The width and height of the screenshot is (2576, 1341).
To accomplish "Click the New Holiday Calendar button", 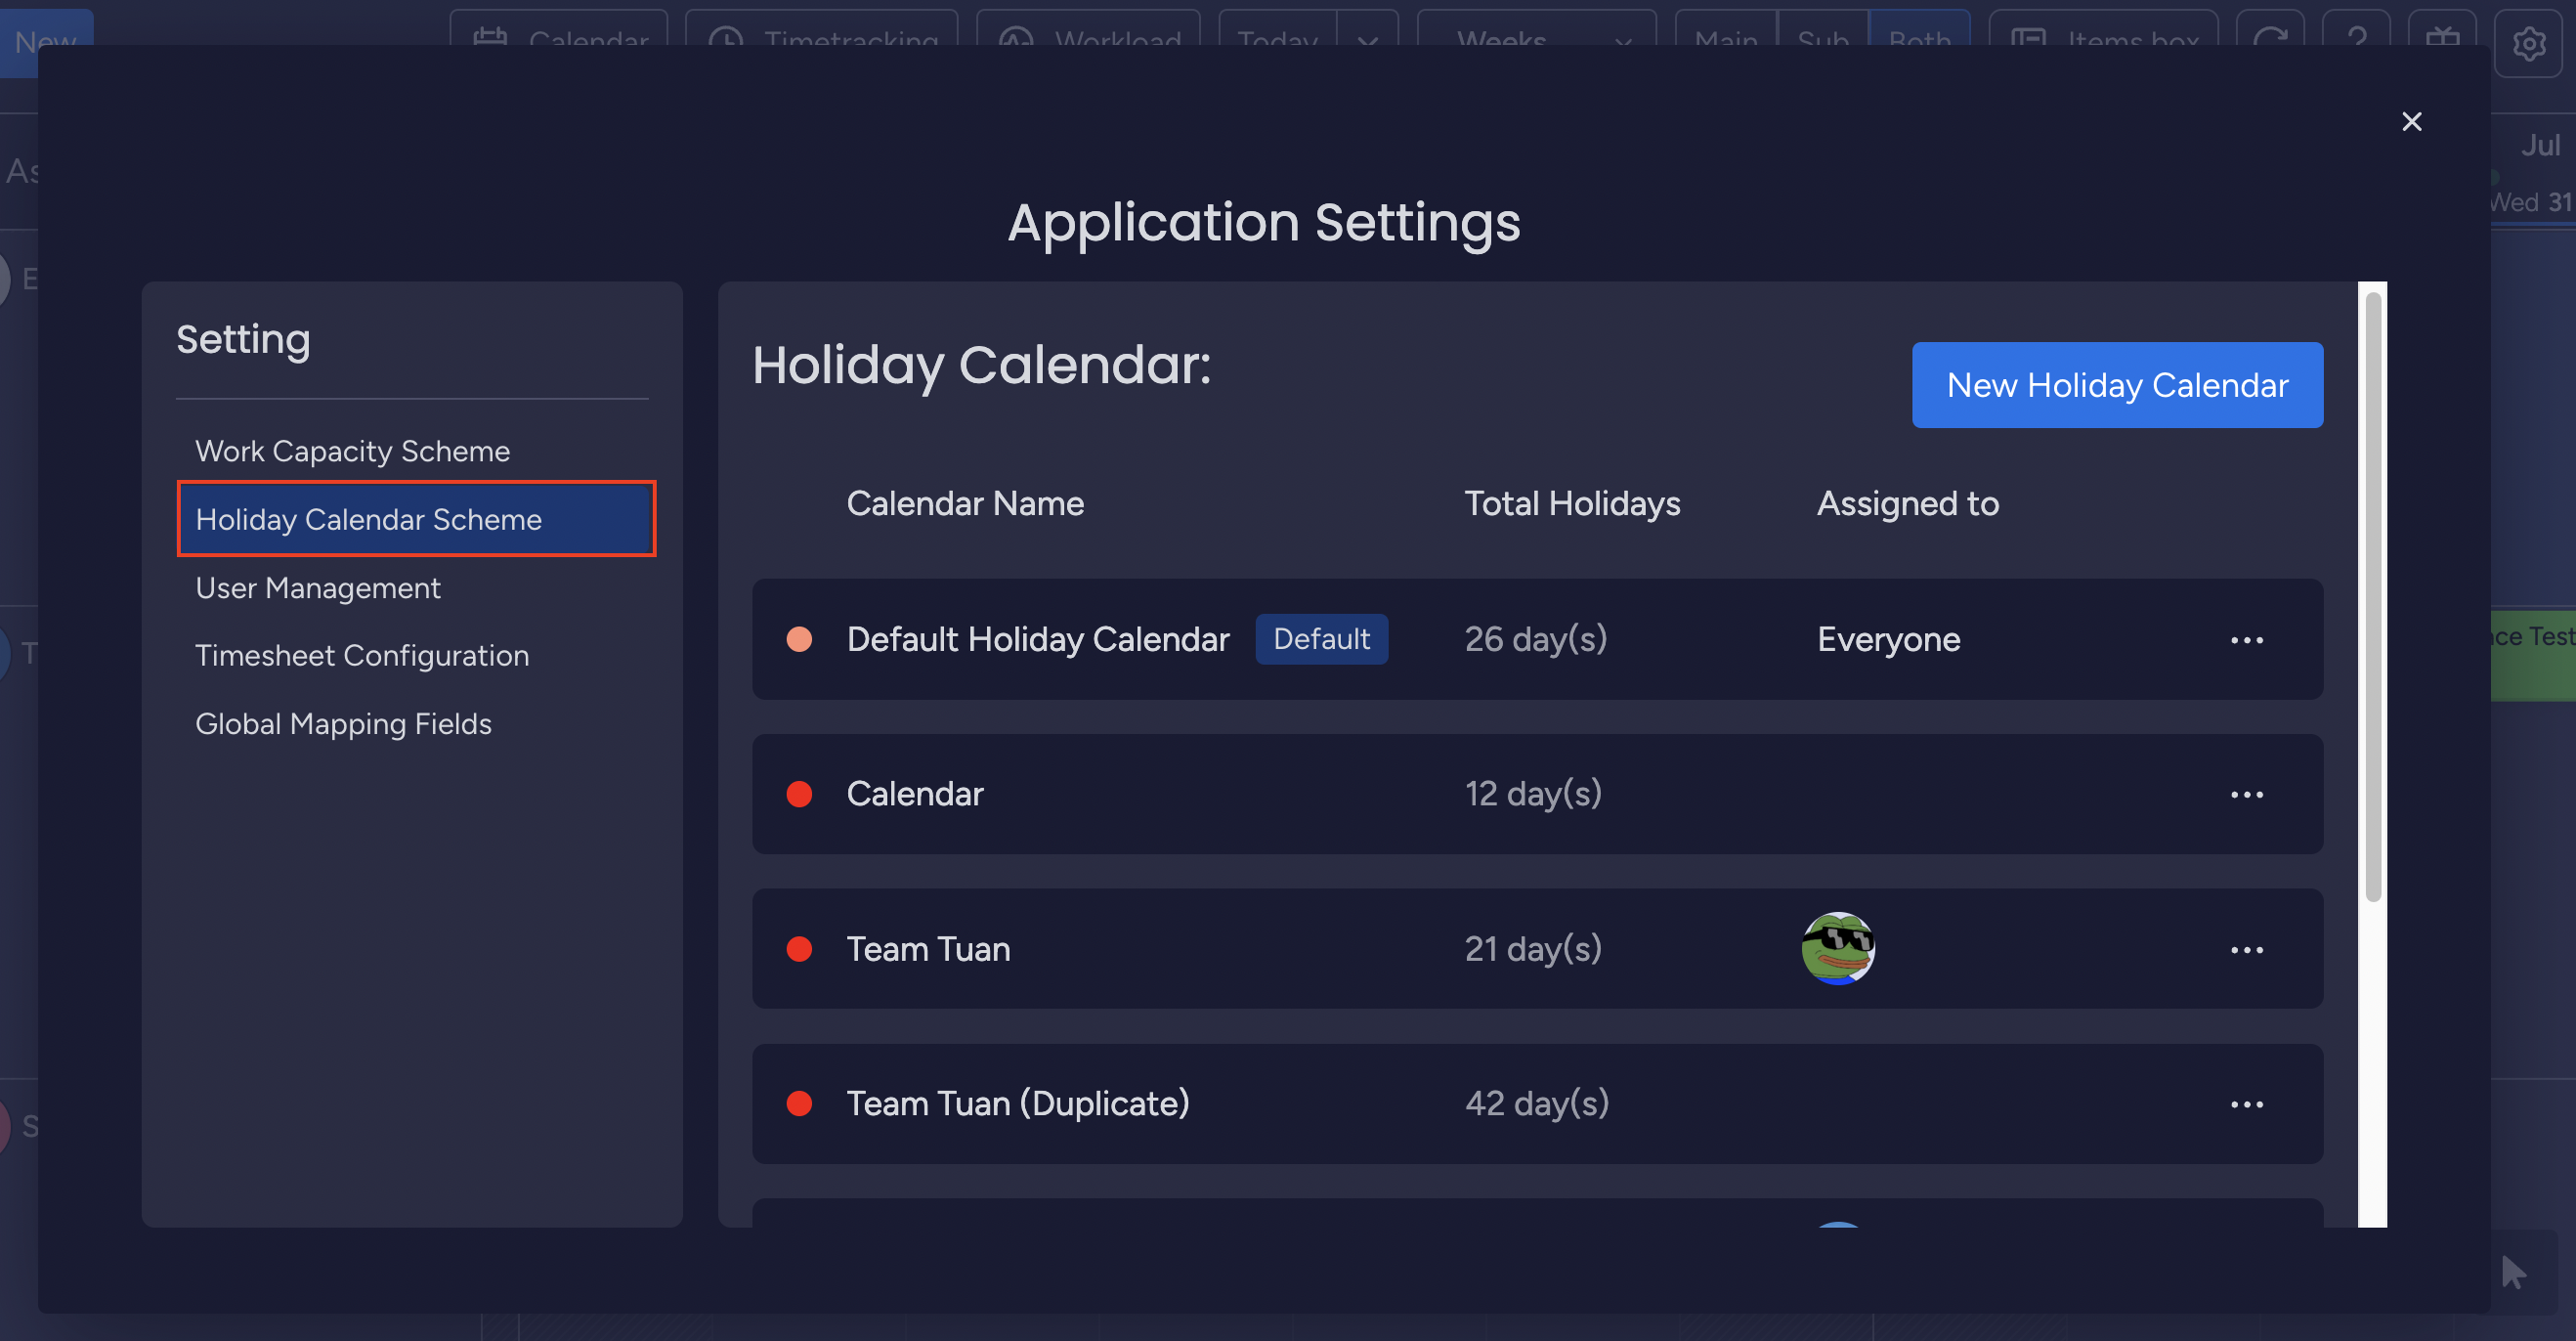I will coord(2116,385).
